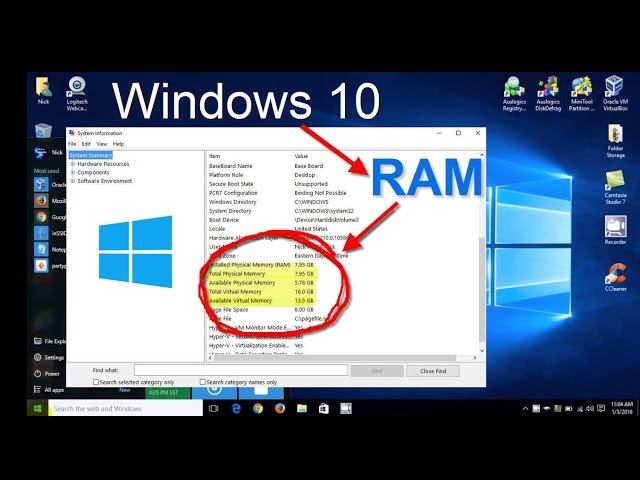Open the System Information taskbar icon
This screenshot has width=640, height=480.
[346, 408]
